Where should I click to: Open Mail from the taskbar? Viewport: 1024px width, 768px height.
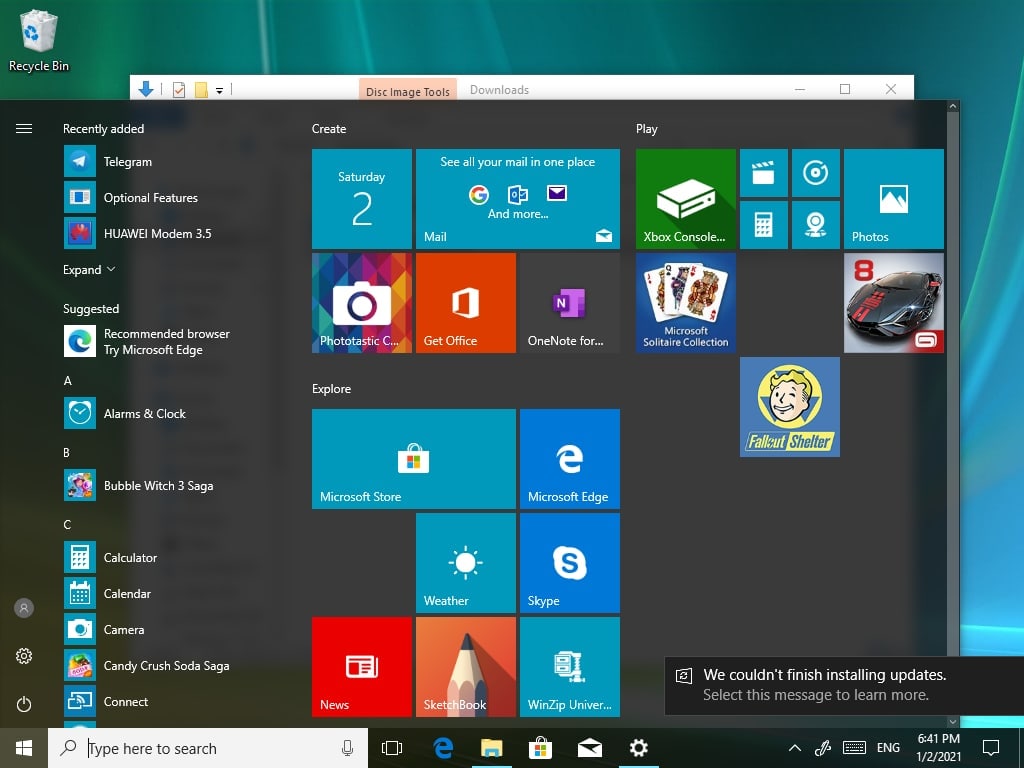click(x=590, y=748)
